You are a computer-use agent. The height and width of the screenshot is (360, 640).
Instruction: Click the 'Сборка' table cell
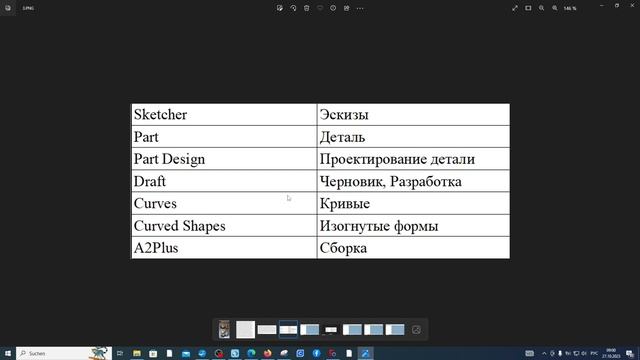(x=413, y=248)
